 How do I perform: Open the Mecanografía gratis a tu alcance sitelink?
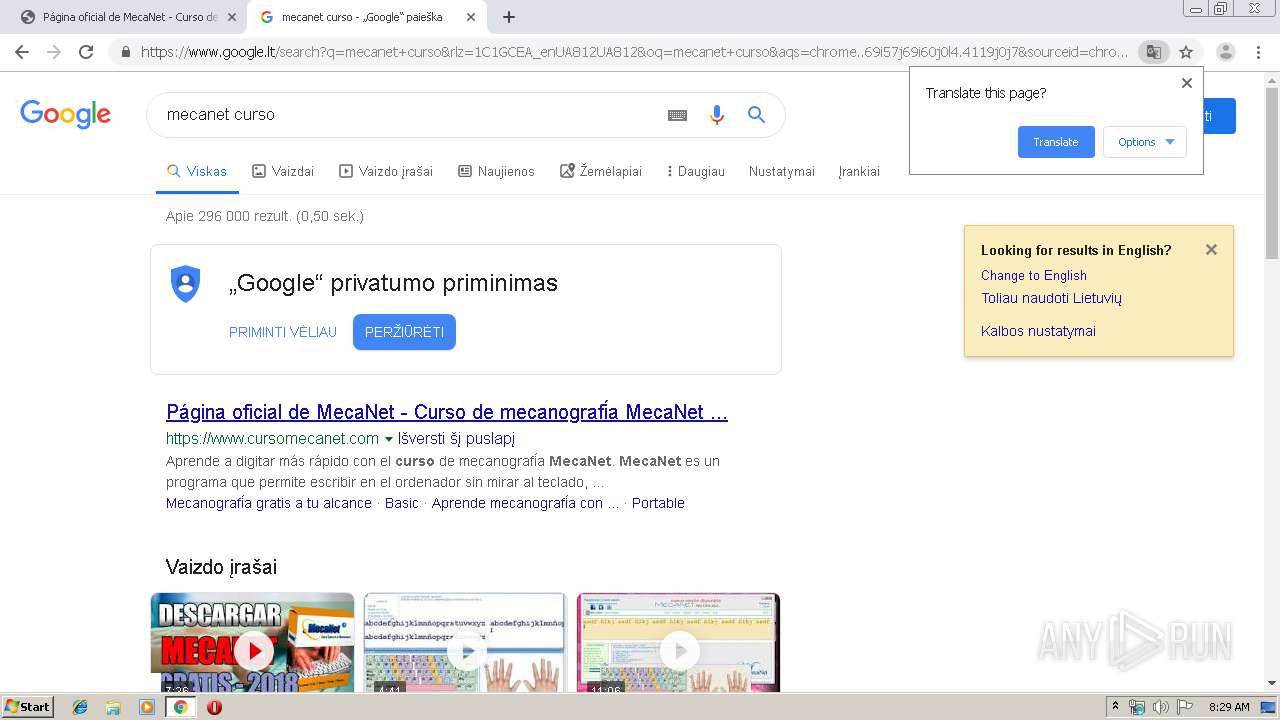269,503
